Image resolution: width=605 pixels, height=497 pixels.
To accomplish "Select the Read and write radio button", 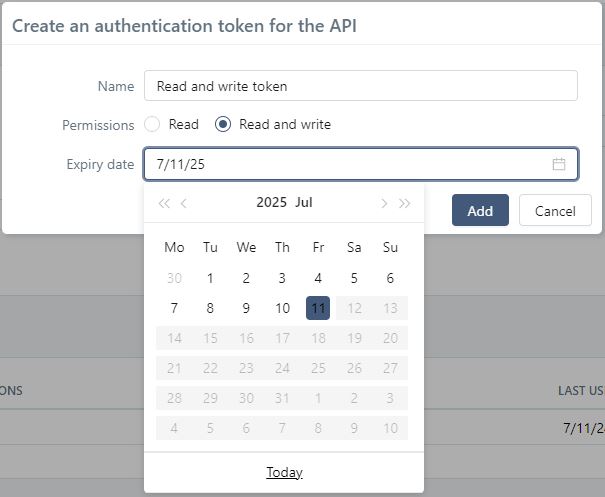I will coord(223,125).
